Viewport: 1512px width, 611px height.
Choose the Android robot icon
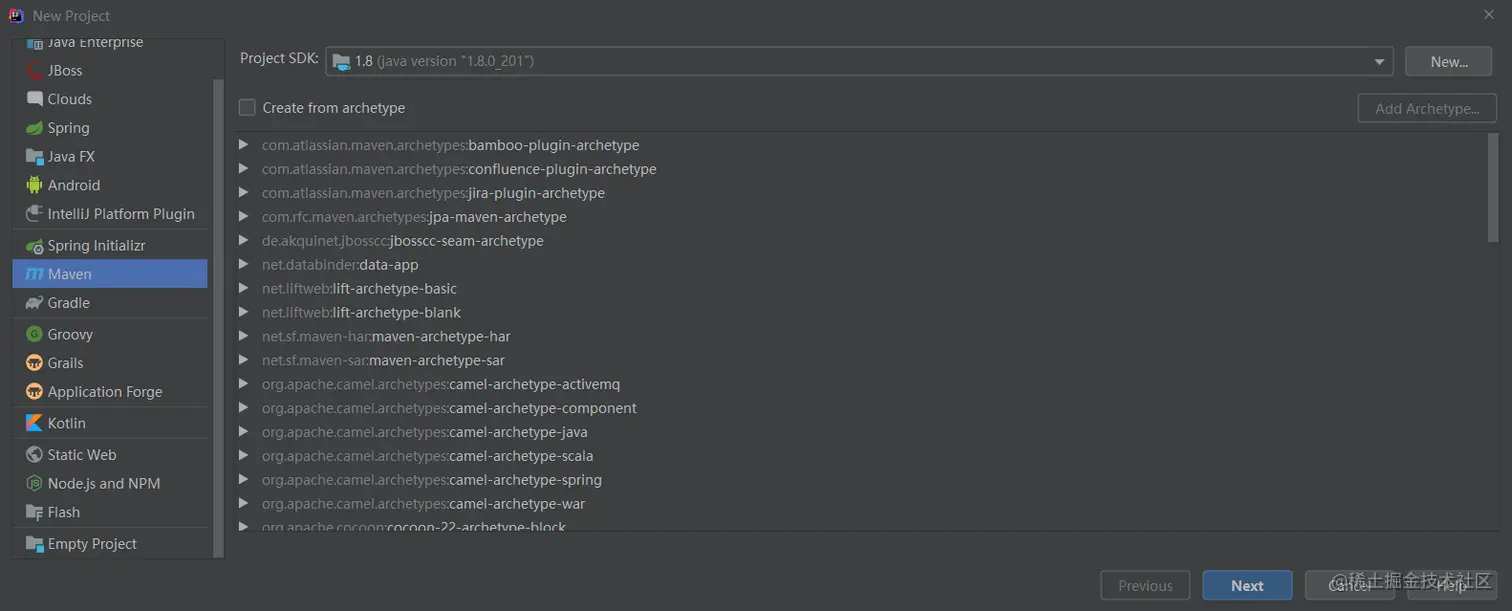(x=34, y=185)
